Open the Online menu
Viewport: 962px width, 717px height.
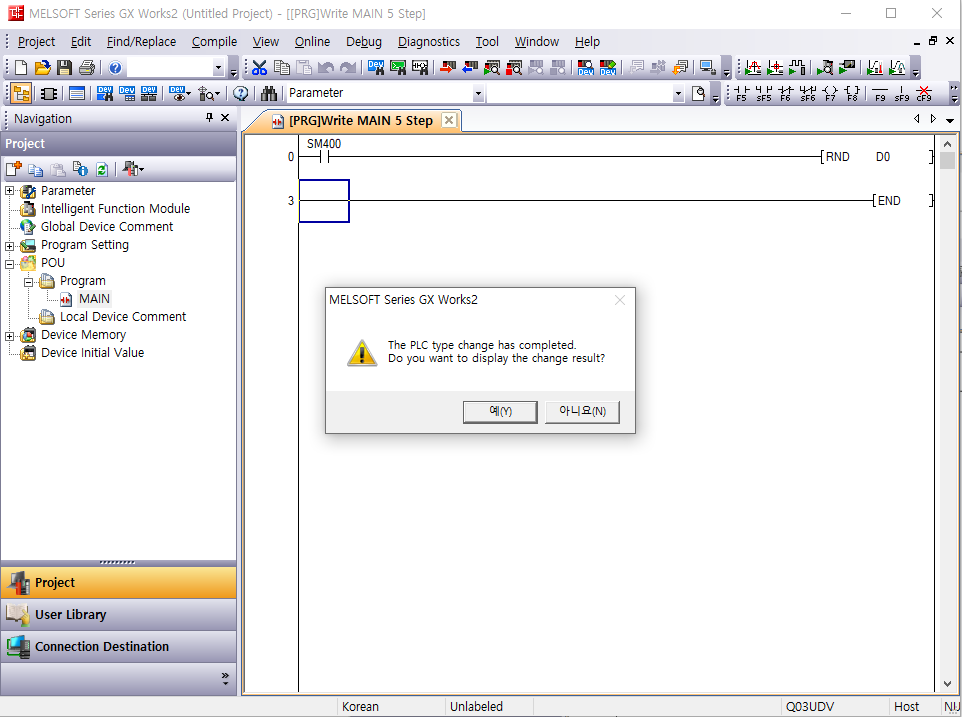[x=312, y=42]
